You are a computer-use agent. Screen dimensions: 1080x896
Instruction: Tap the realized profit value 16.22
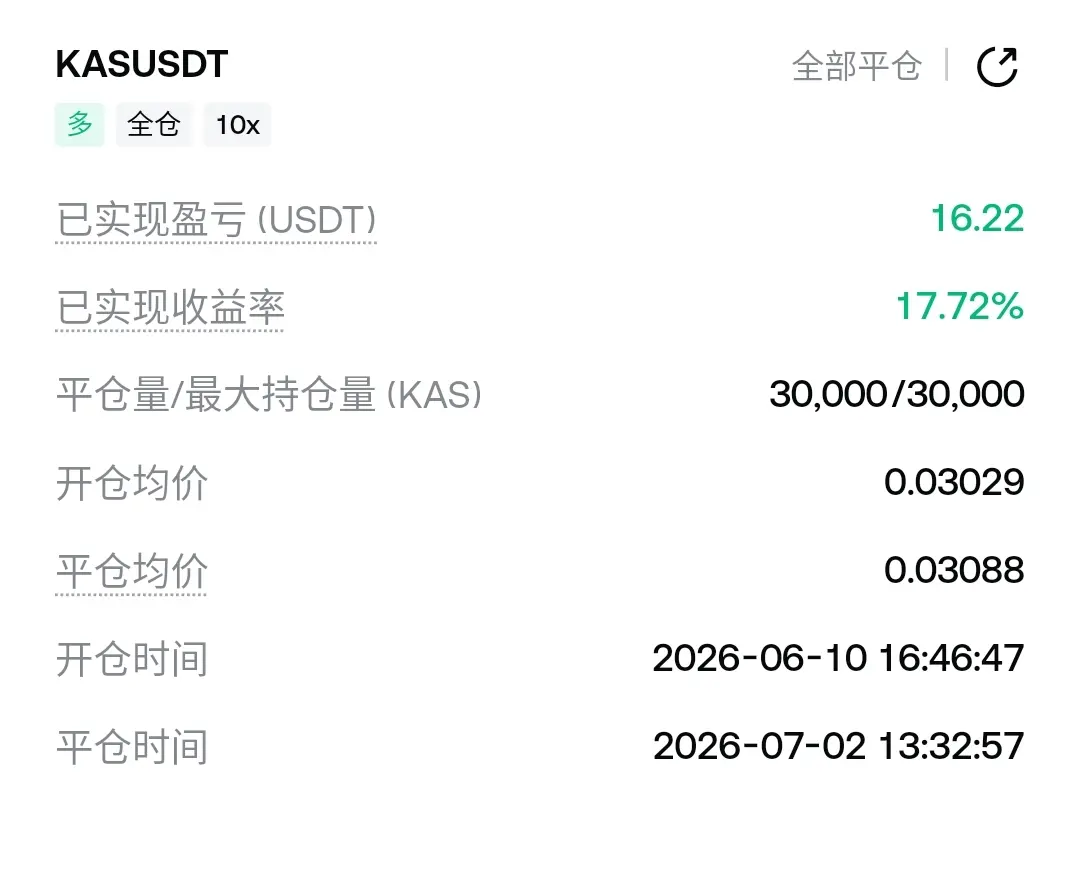coord(977,218)
